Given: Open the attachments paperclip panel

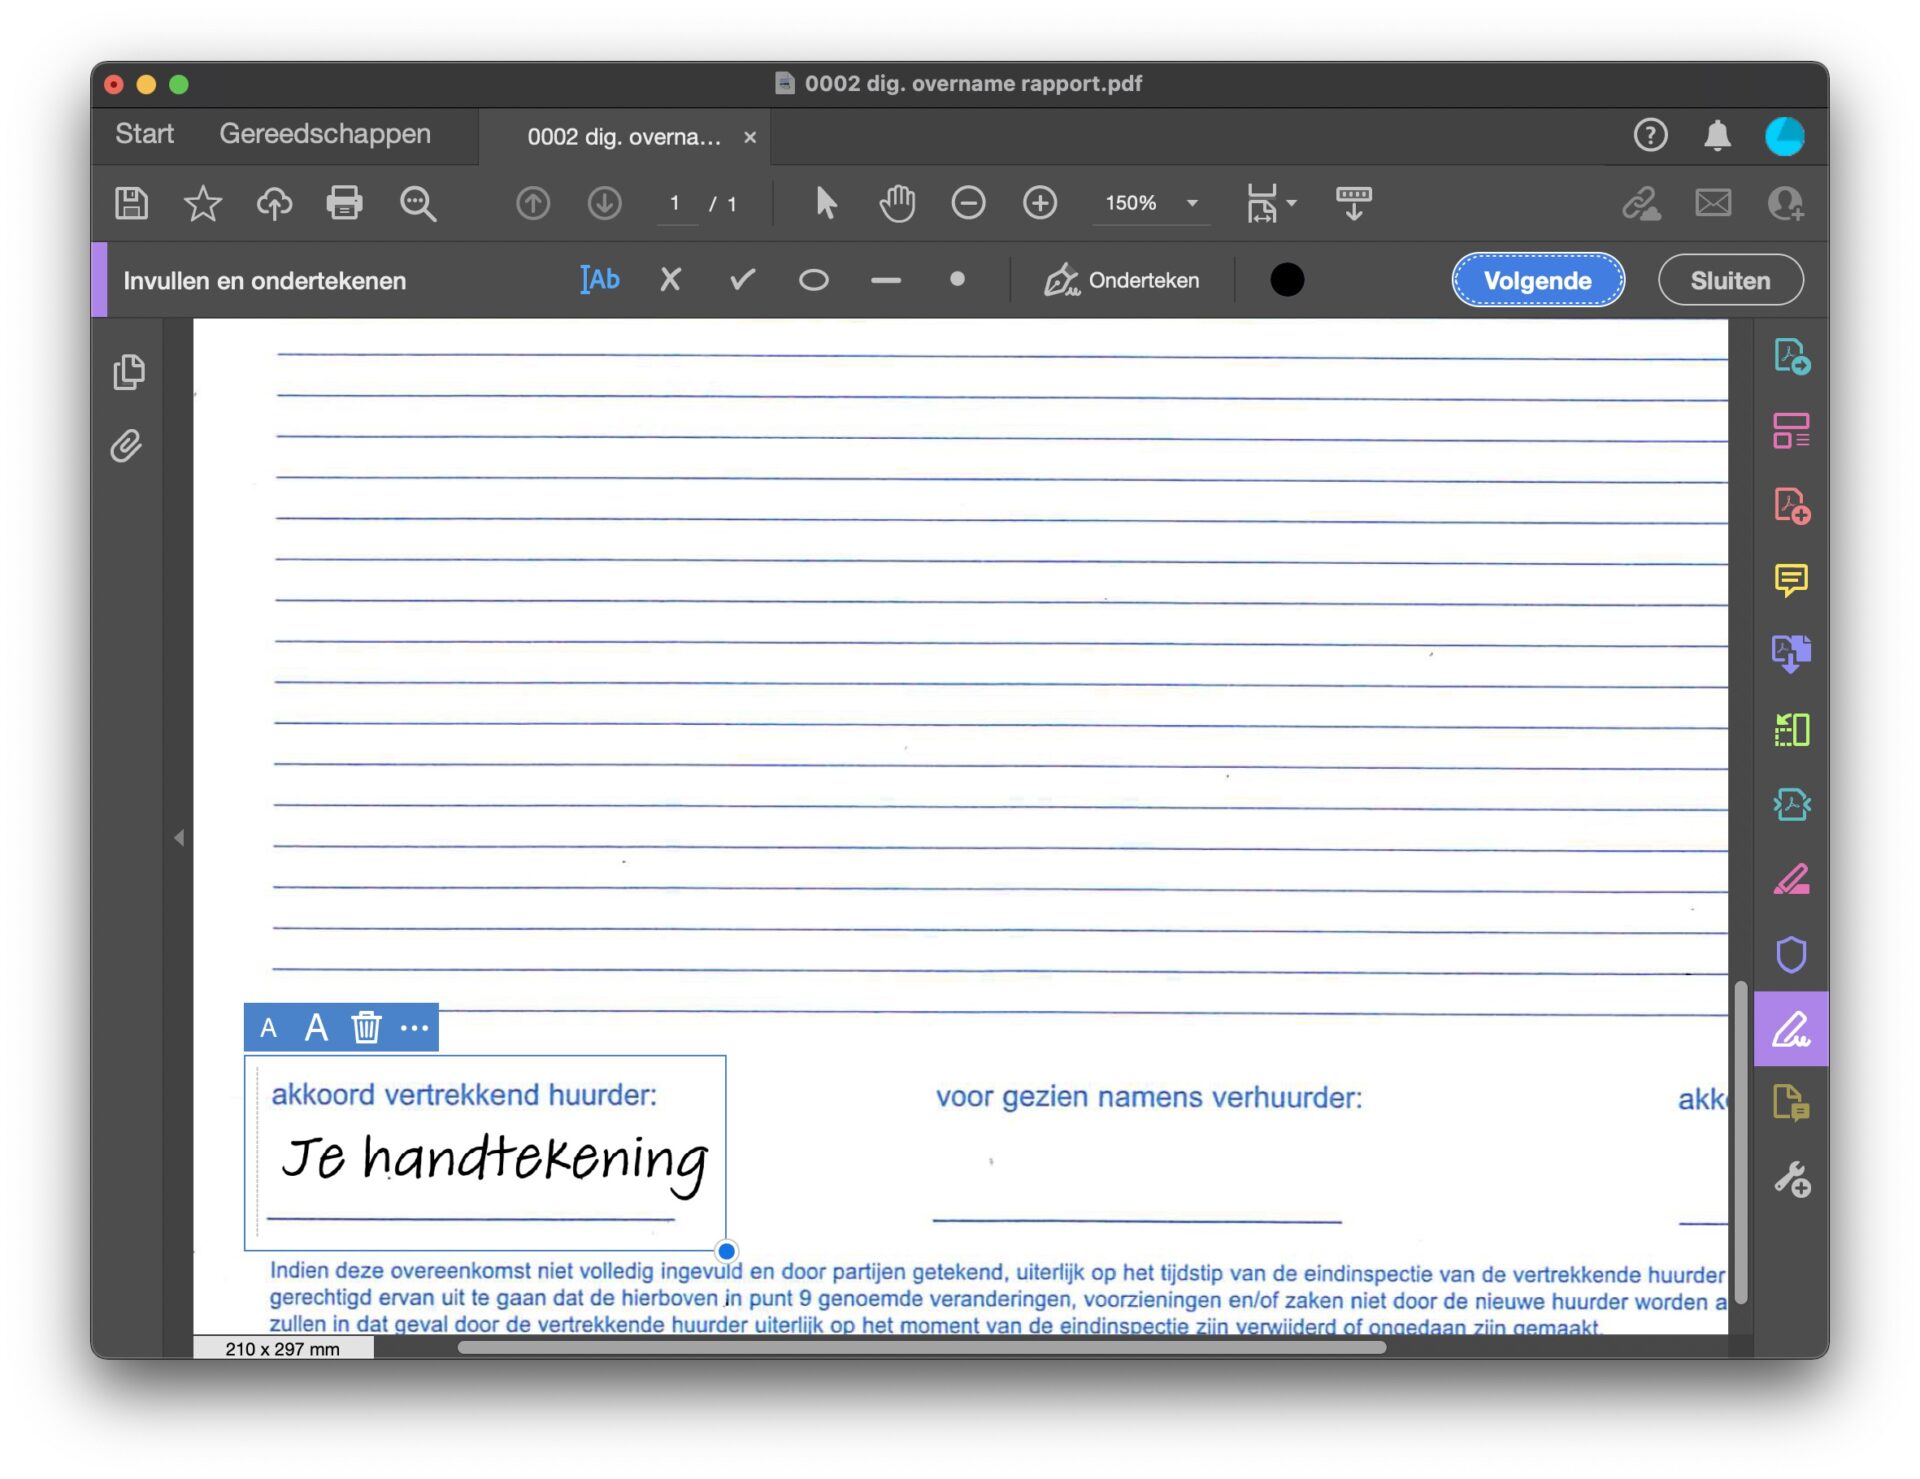Looking at the screenshot, I should (127, 446).
